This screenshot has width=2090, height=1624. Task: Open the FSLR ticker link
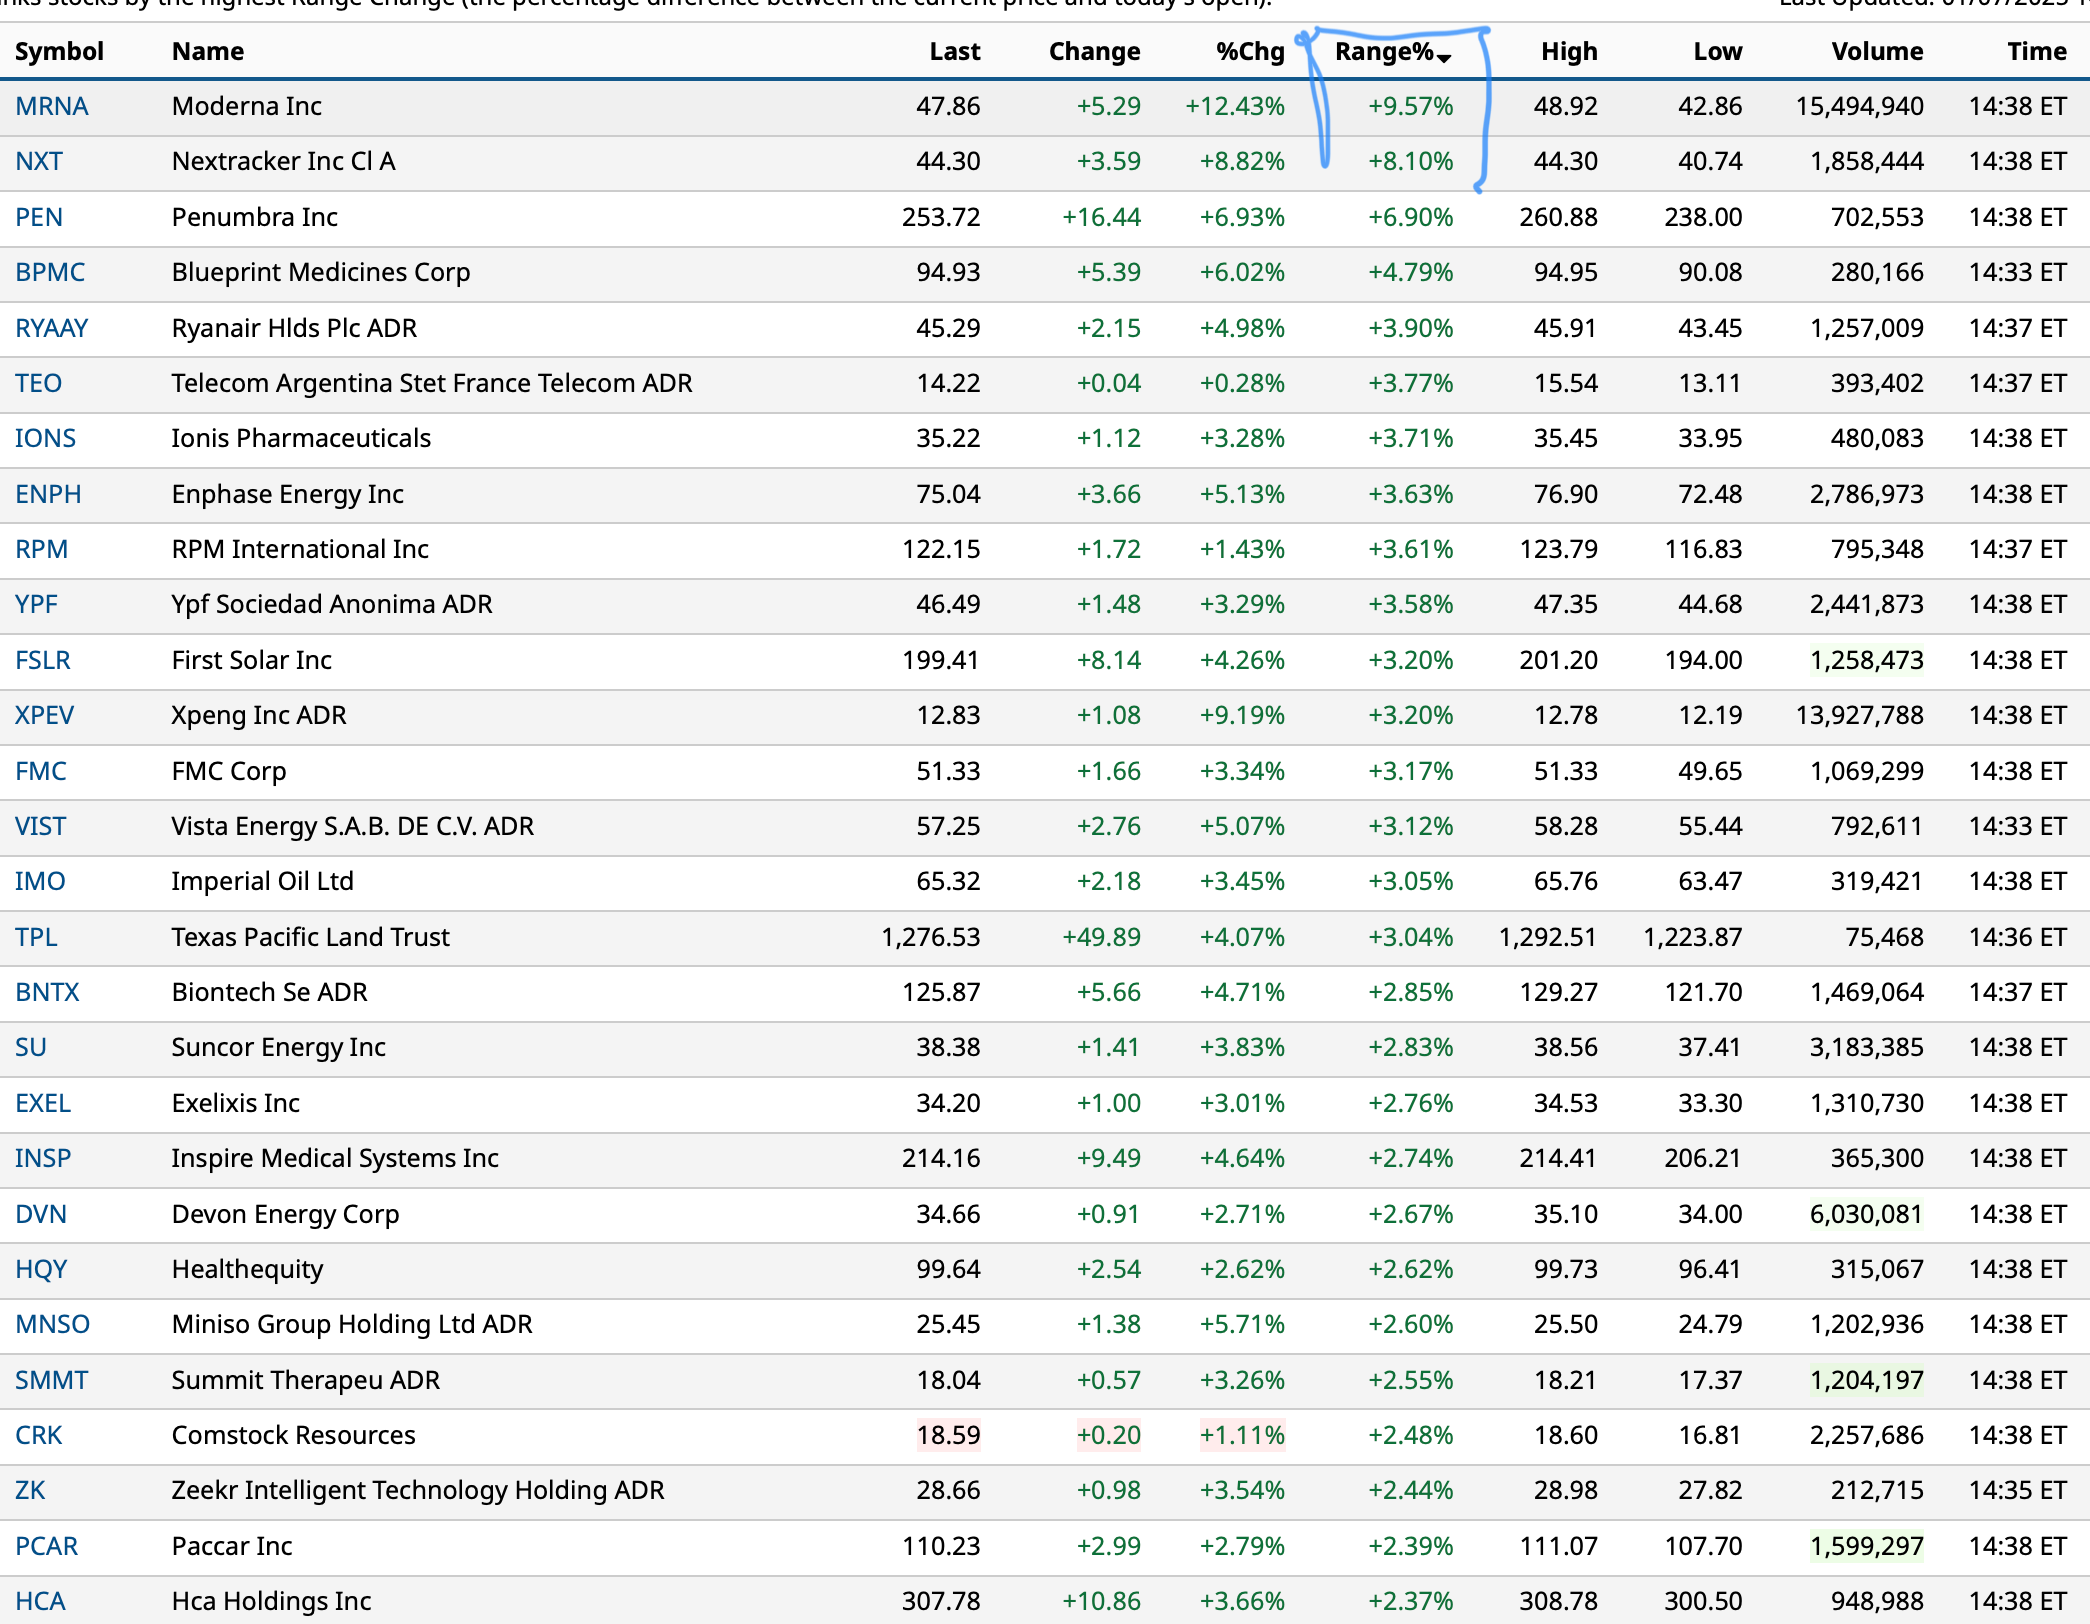[x=43, y=661]
